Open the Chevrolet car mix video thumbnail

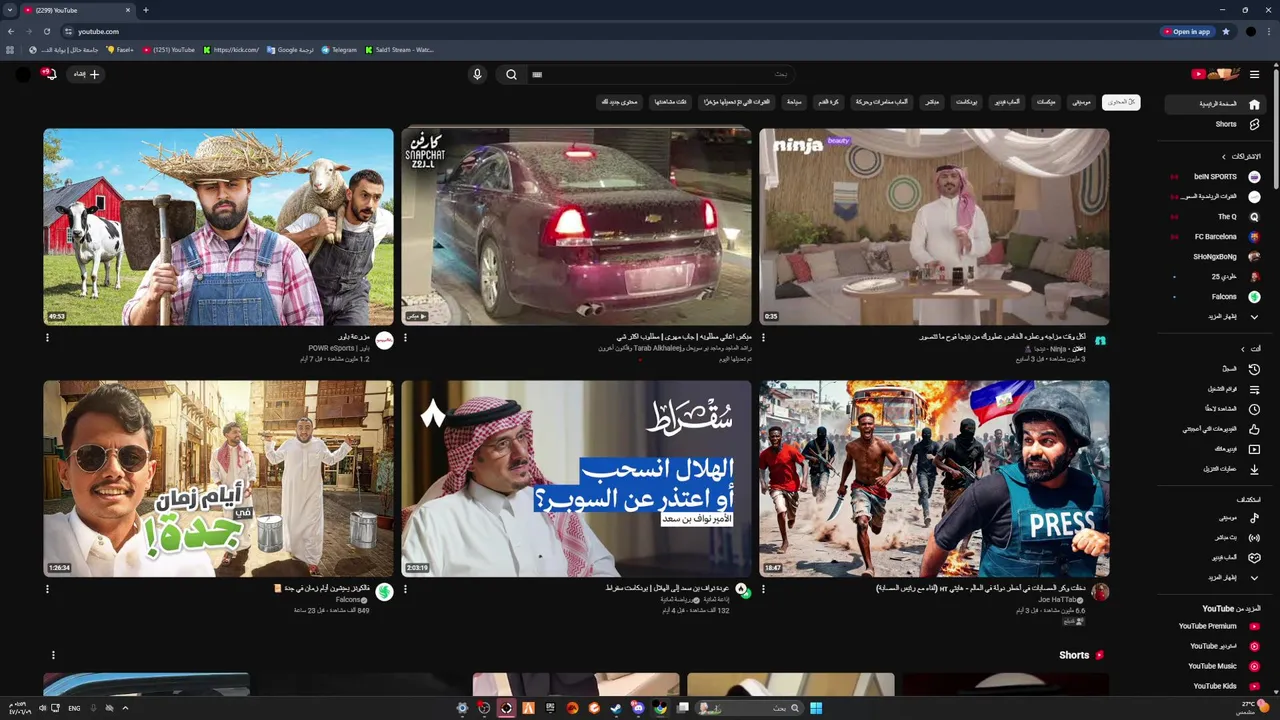(x=576, y=226)
